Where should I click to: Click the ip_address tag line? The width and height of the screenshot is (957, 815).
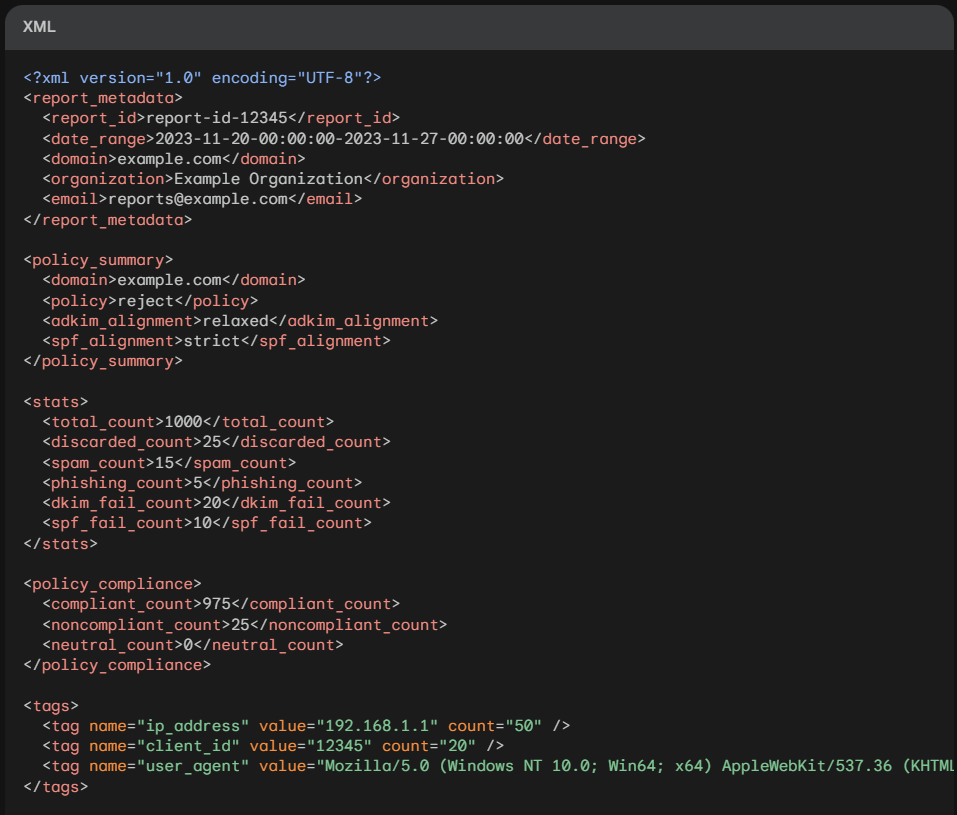pyautogui.click(x=306, y=726)
